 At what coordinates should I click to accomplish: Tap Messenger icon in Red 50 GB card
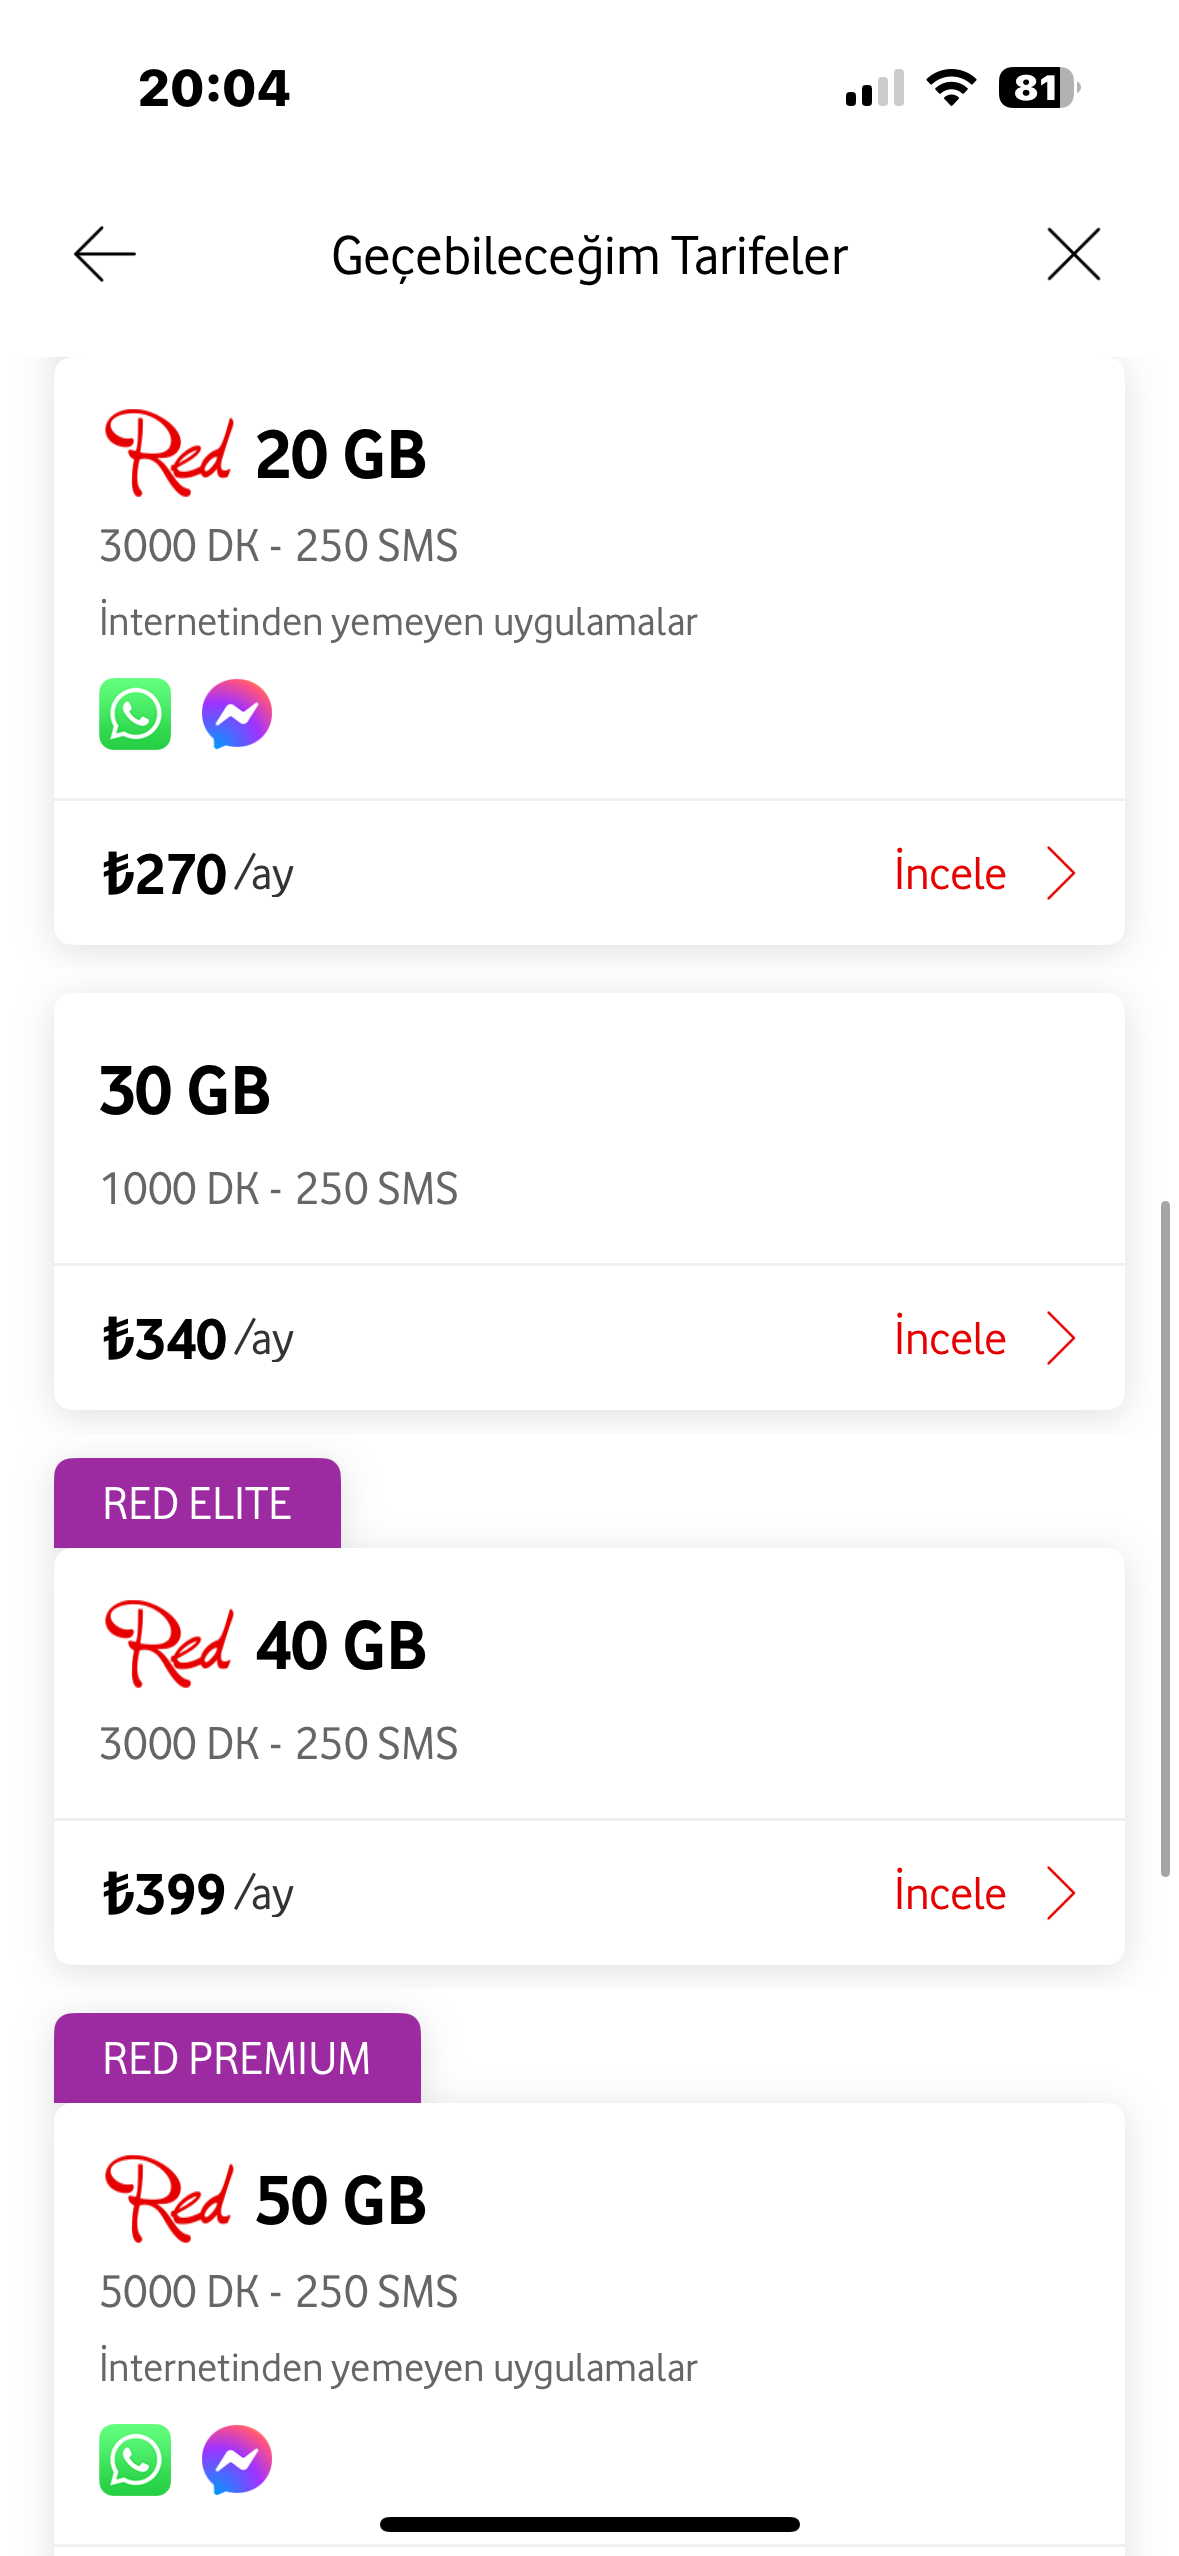click(237, 2460)
